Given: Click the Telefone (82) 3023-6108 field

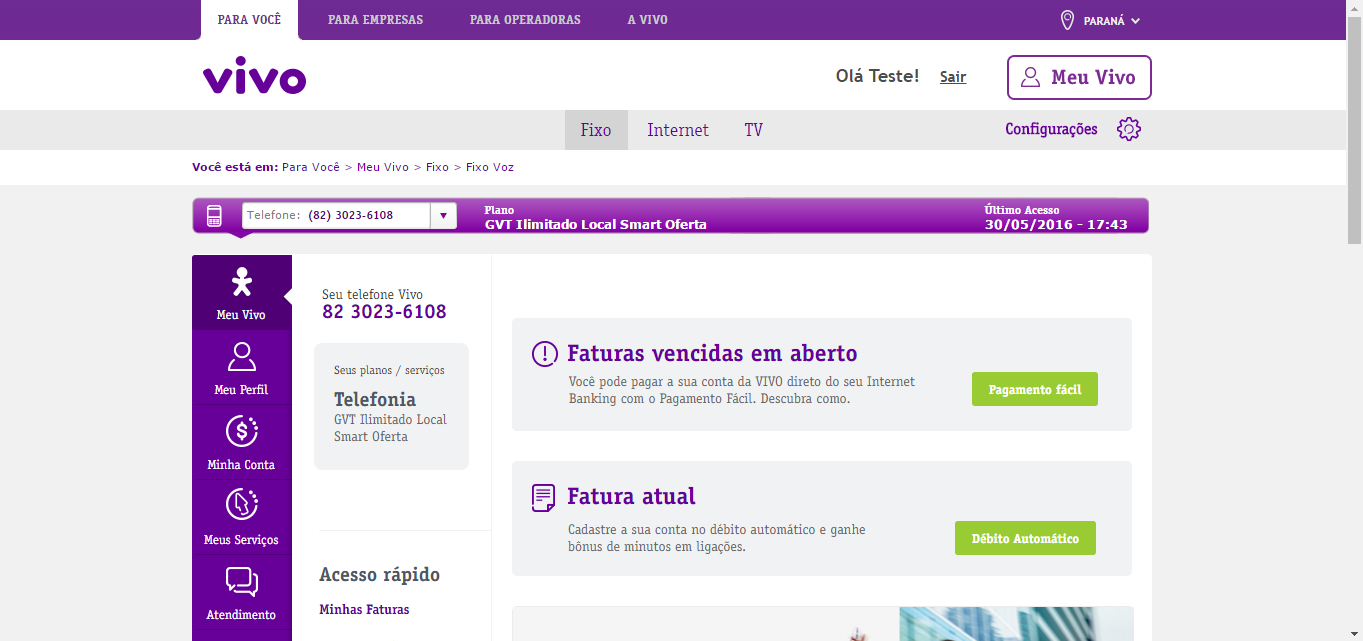Looking at the screenshot, I should click(349, 215).
